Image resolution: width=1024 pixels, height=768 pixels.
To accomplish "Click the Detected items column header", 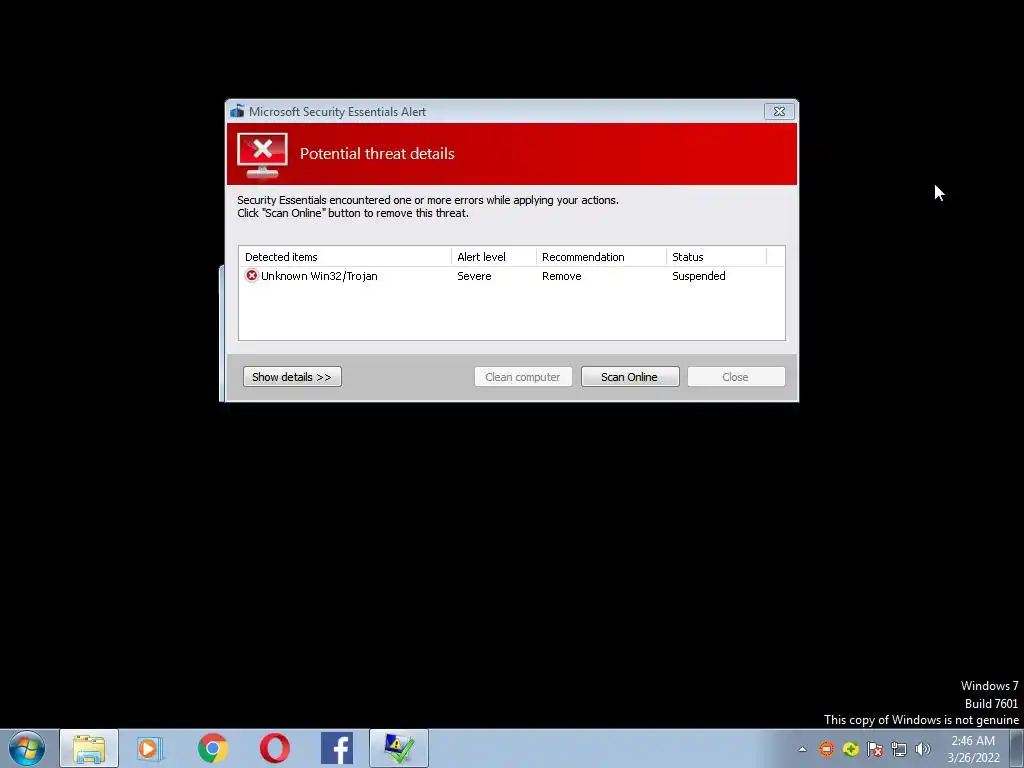I will click(x=345, y=257).
